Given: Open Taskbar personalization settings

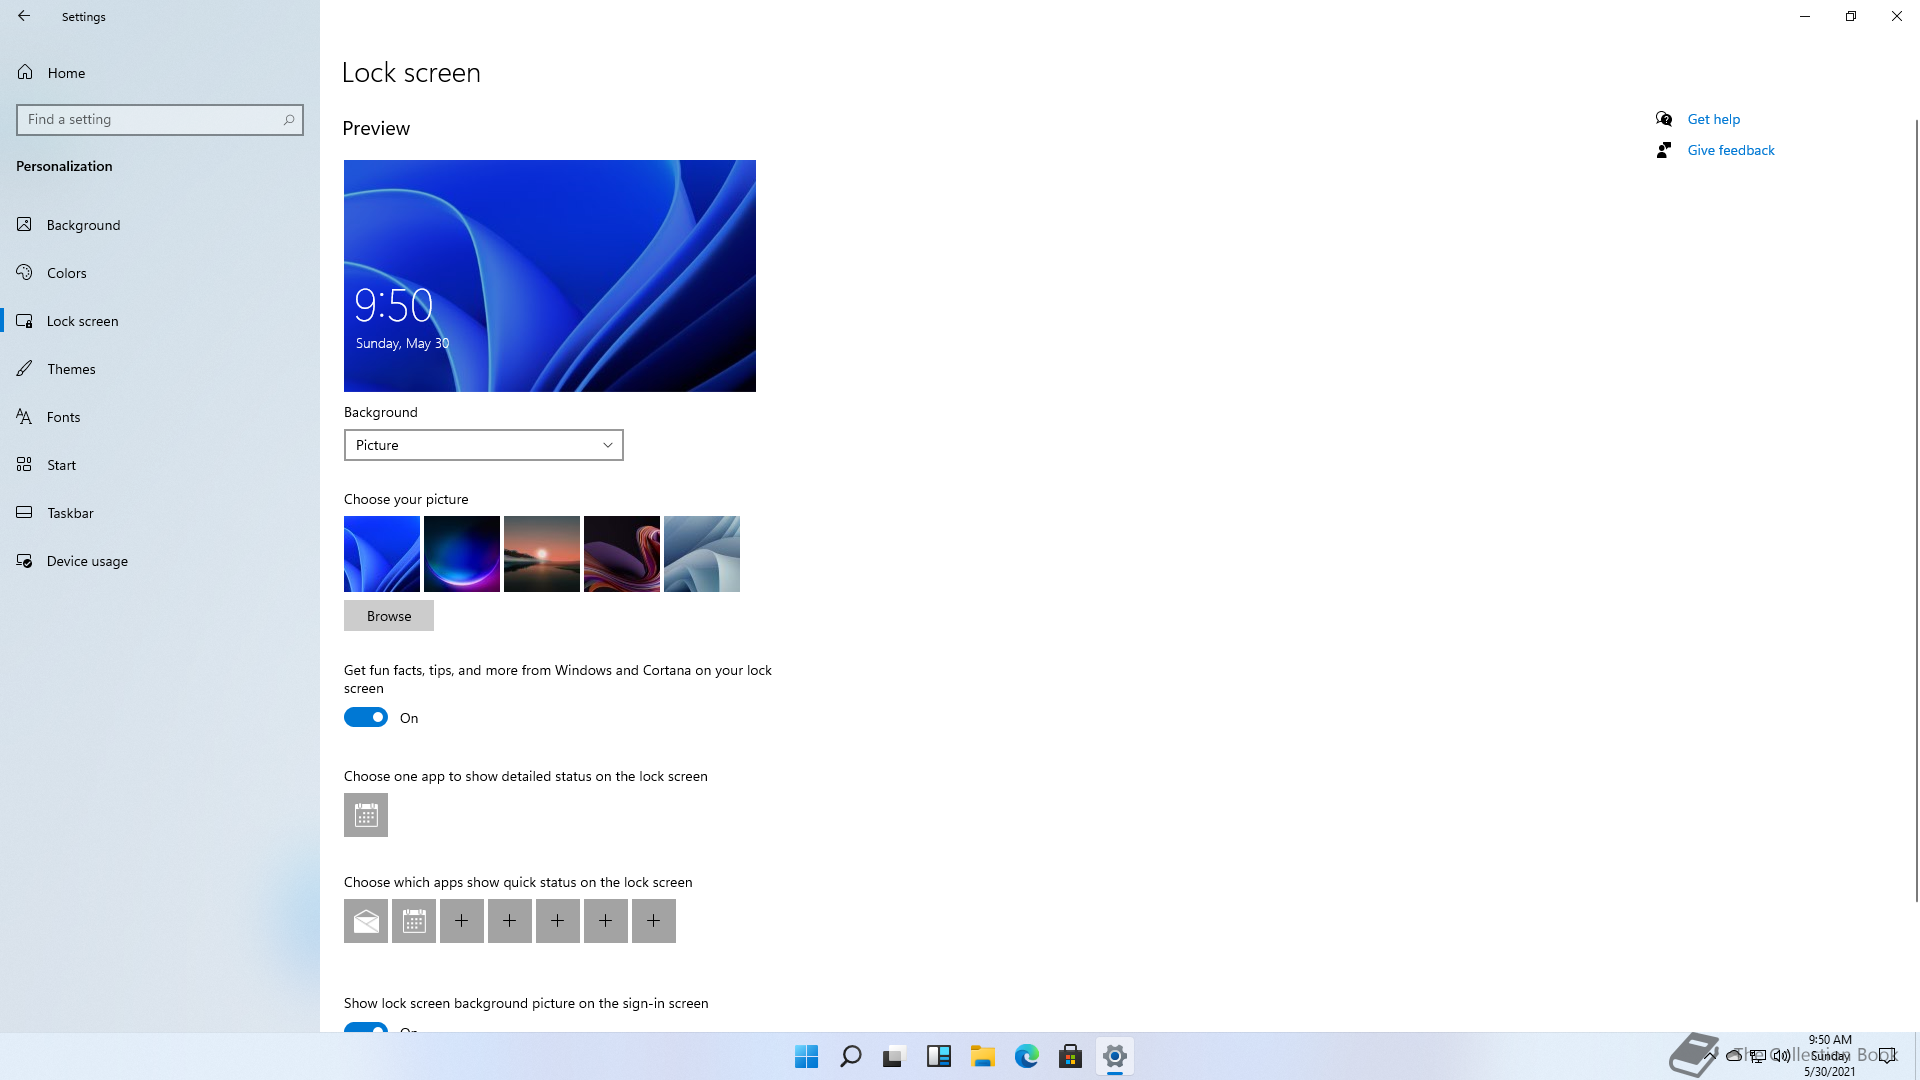Looking at the screenshot, I should pos(160,513).
